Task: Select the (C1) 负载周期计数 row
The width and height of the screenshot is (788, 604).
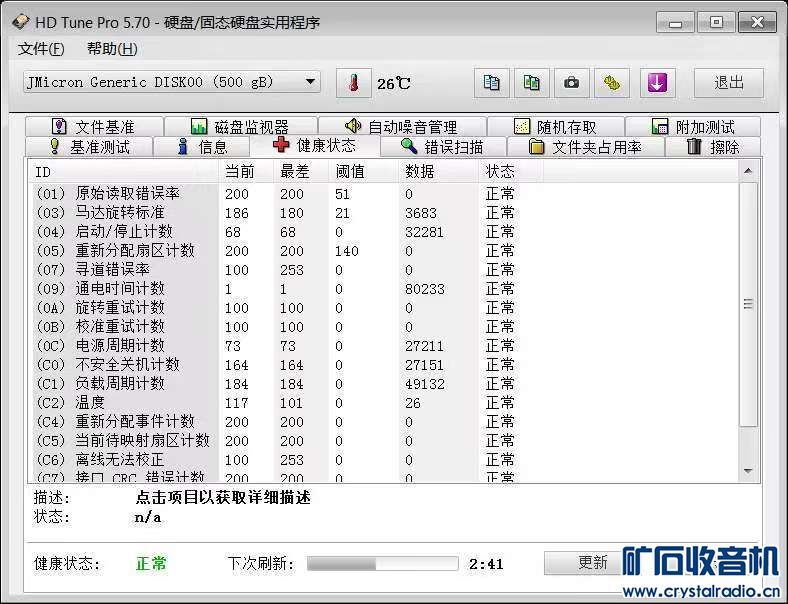Action: [384, 384]
